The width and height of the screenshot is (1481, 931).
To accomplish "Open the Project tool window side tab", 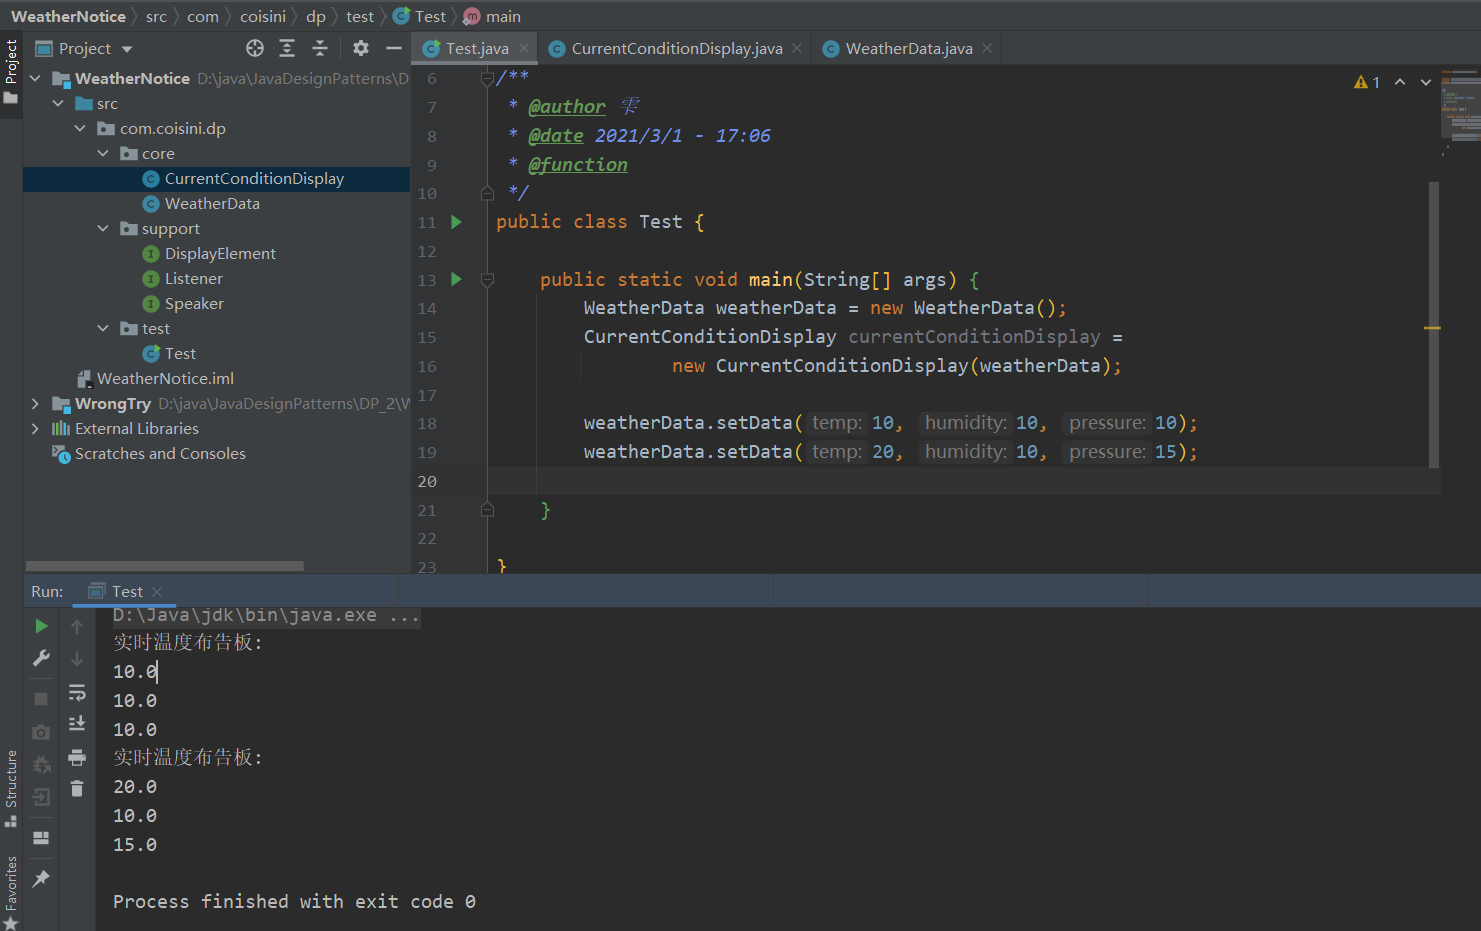I will [x=11, y=72].
